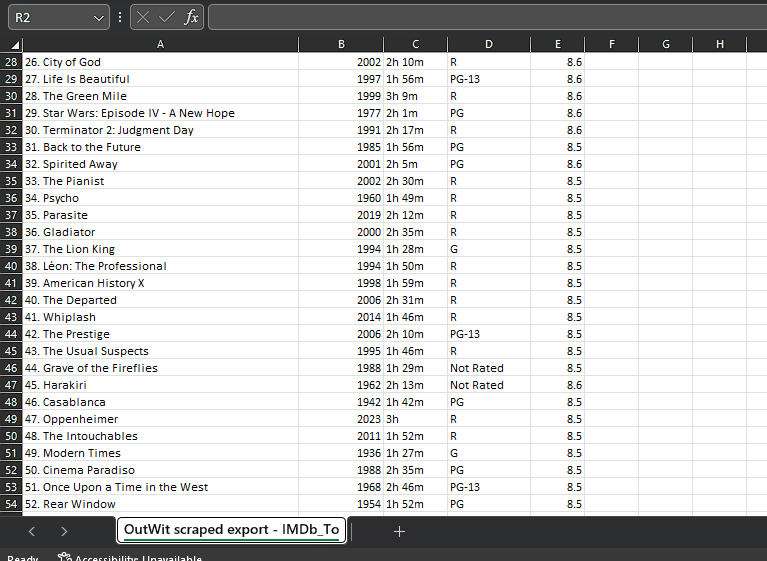767x561 pixels.
Task: Select column D header
Action: [488, 44]
